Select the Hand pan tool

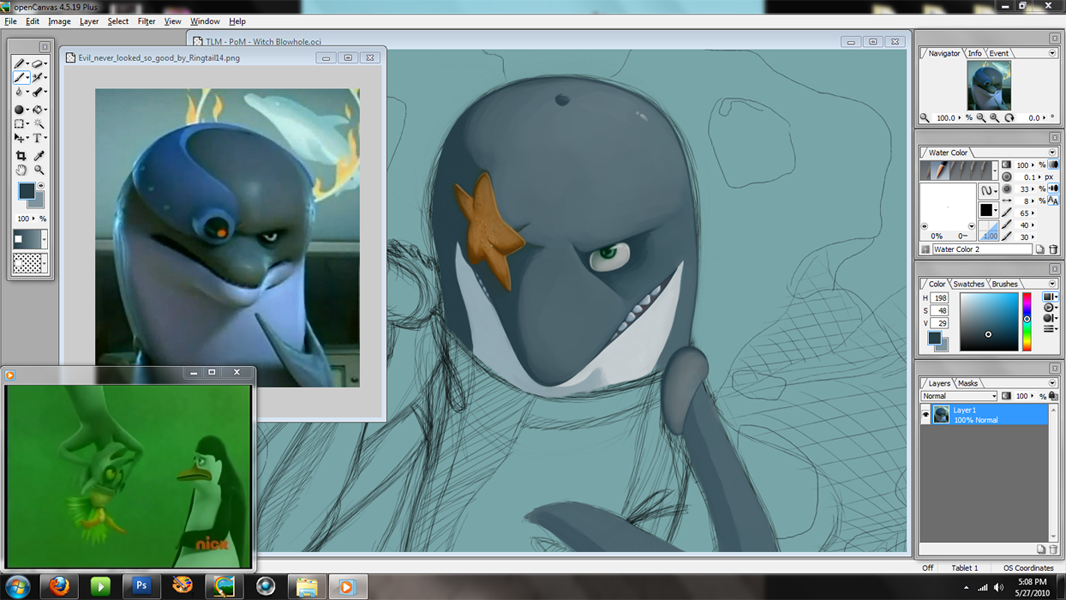click(20, 170)
